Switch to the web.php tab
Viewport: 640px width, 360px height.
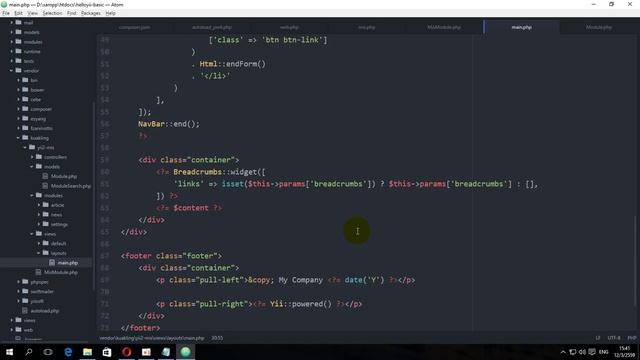click(289, 27)
